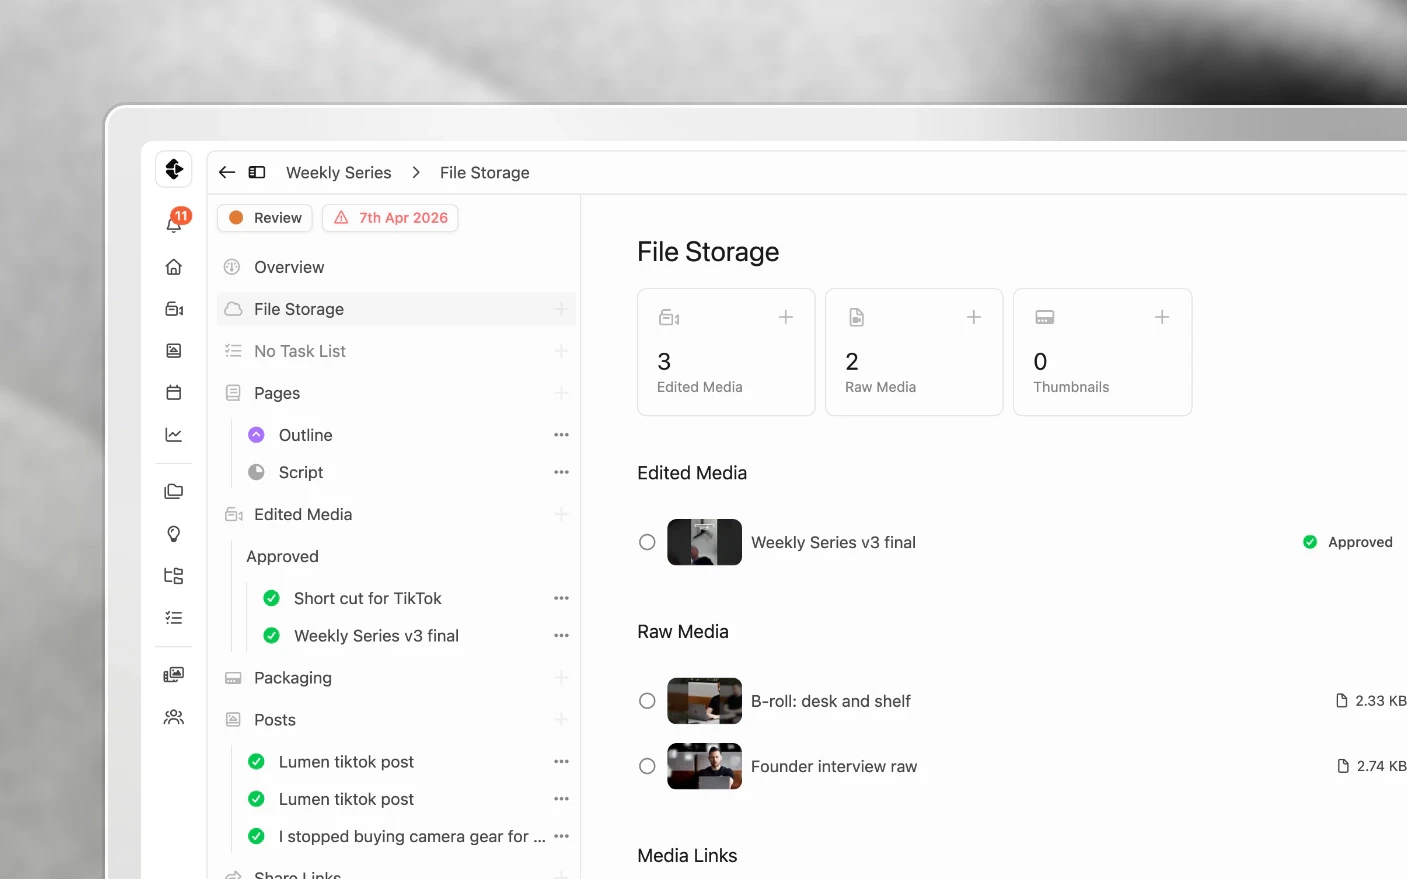The height and width of the screenshot is (879, 1407).
Task: Open the notifications bell with 11 badge
Action: [x=174, y=222]
